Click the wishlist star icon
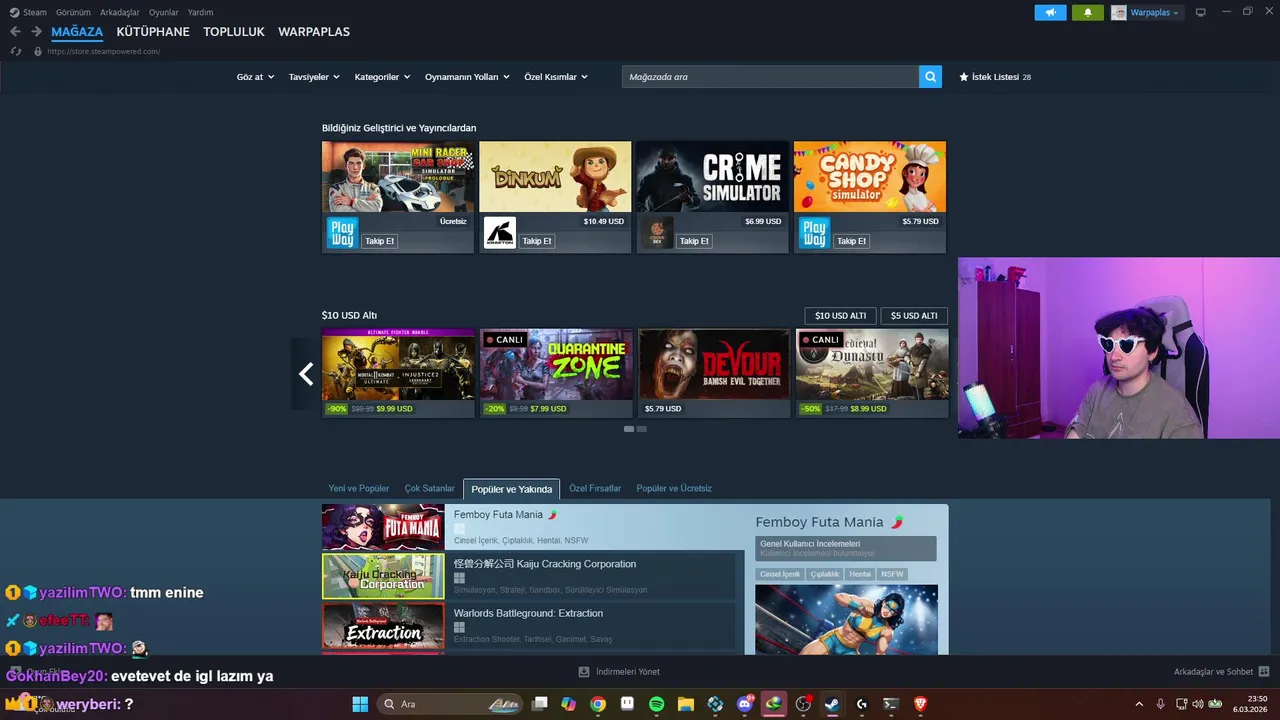Image resolution: width=1280 pixels, height=720 pixels. pos(964,77)
